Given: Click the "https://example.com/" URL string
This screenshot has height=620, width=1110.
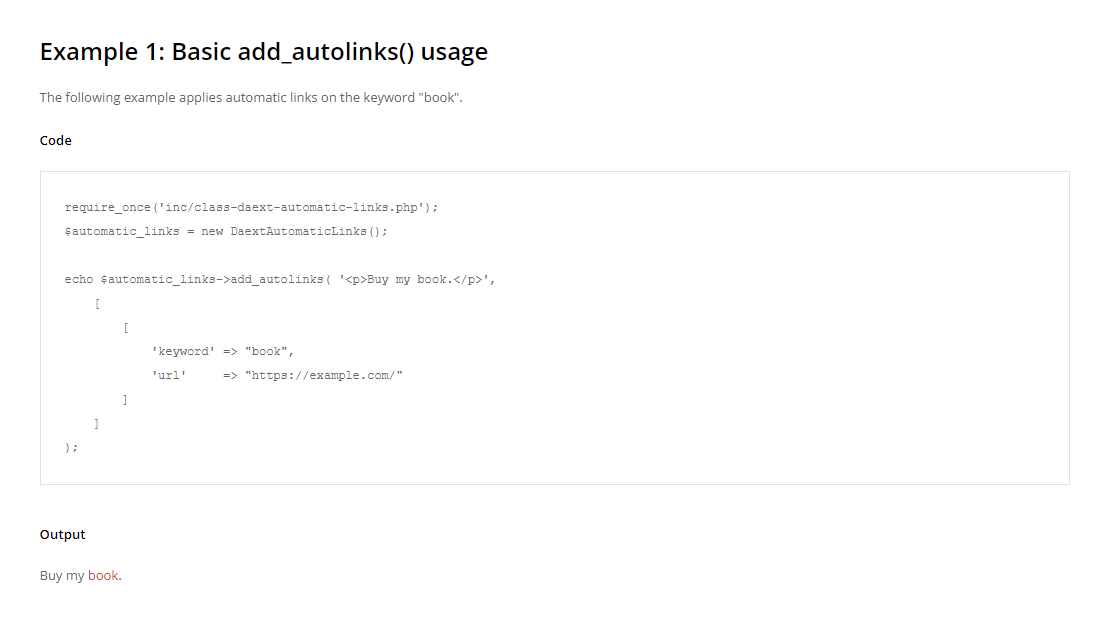Looking at the screenshot, I should [x=324, y=376].
